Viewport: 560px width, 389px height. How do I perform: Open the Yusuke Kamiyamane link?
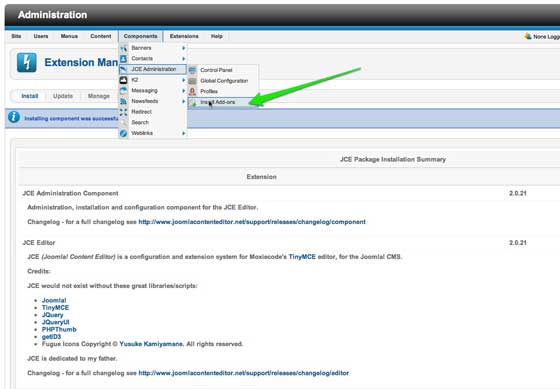[x=151, y=344]
